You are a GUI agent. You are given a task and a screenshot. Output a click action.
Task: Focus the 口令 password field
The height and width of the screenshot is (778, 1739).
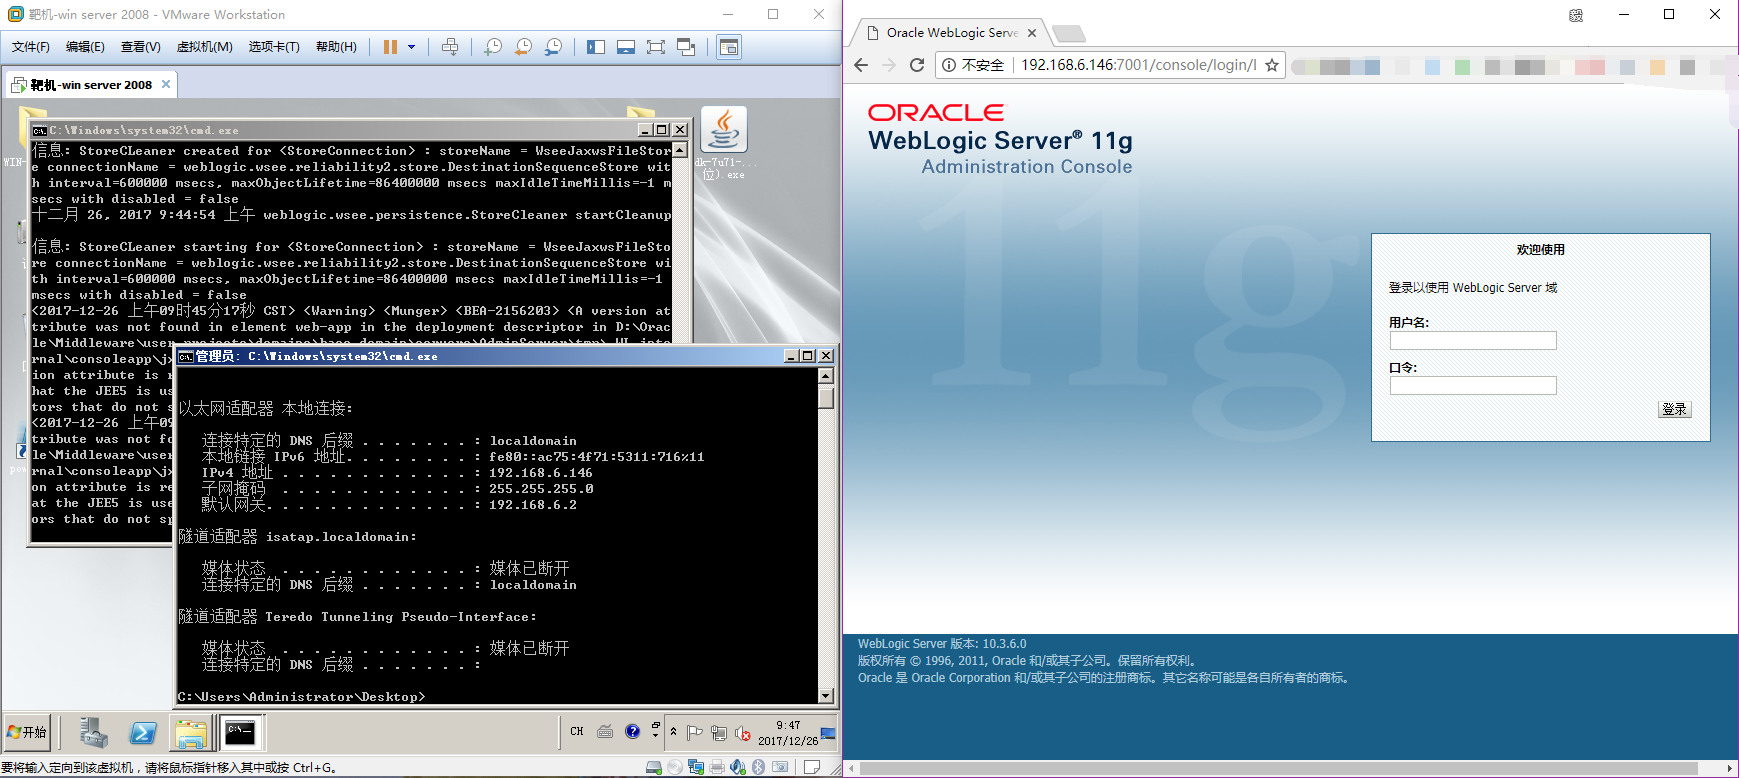(1473, 386)
